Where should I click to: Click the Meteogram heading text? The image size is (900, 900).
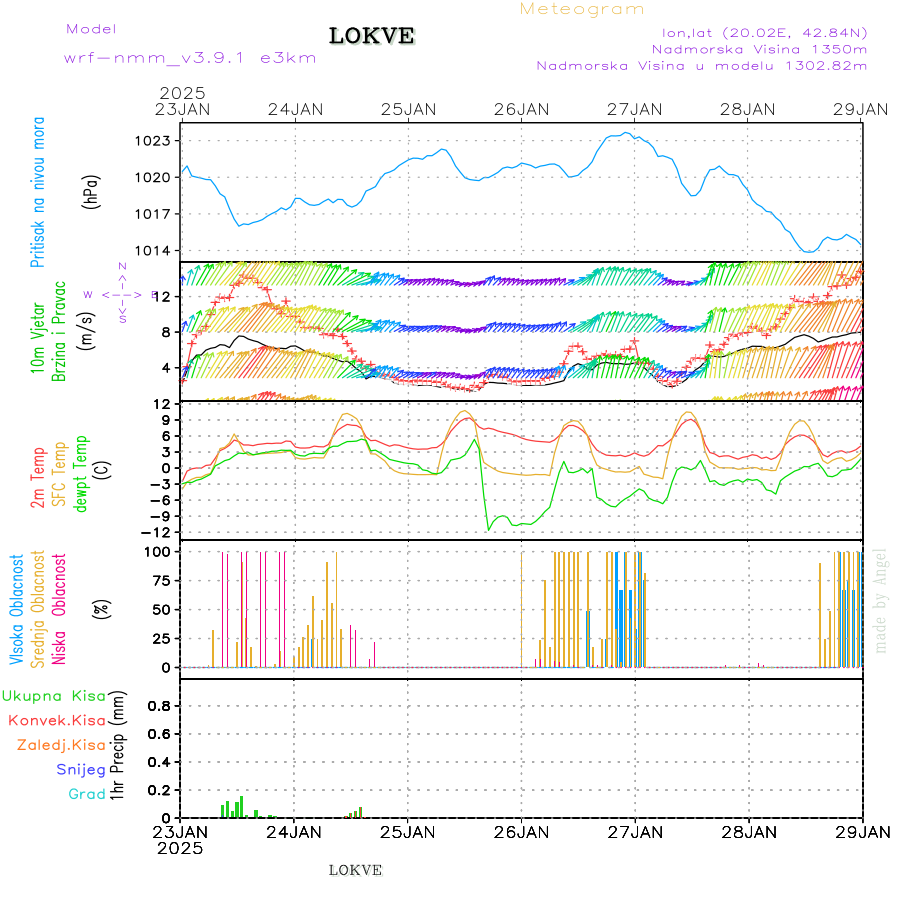tap(582, 9)
